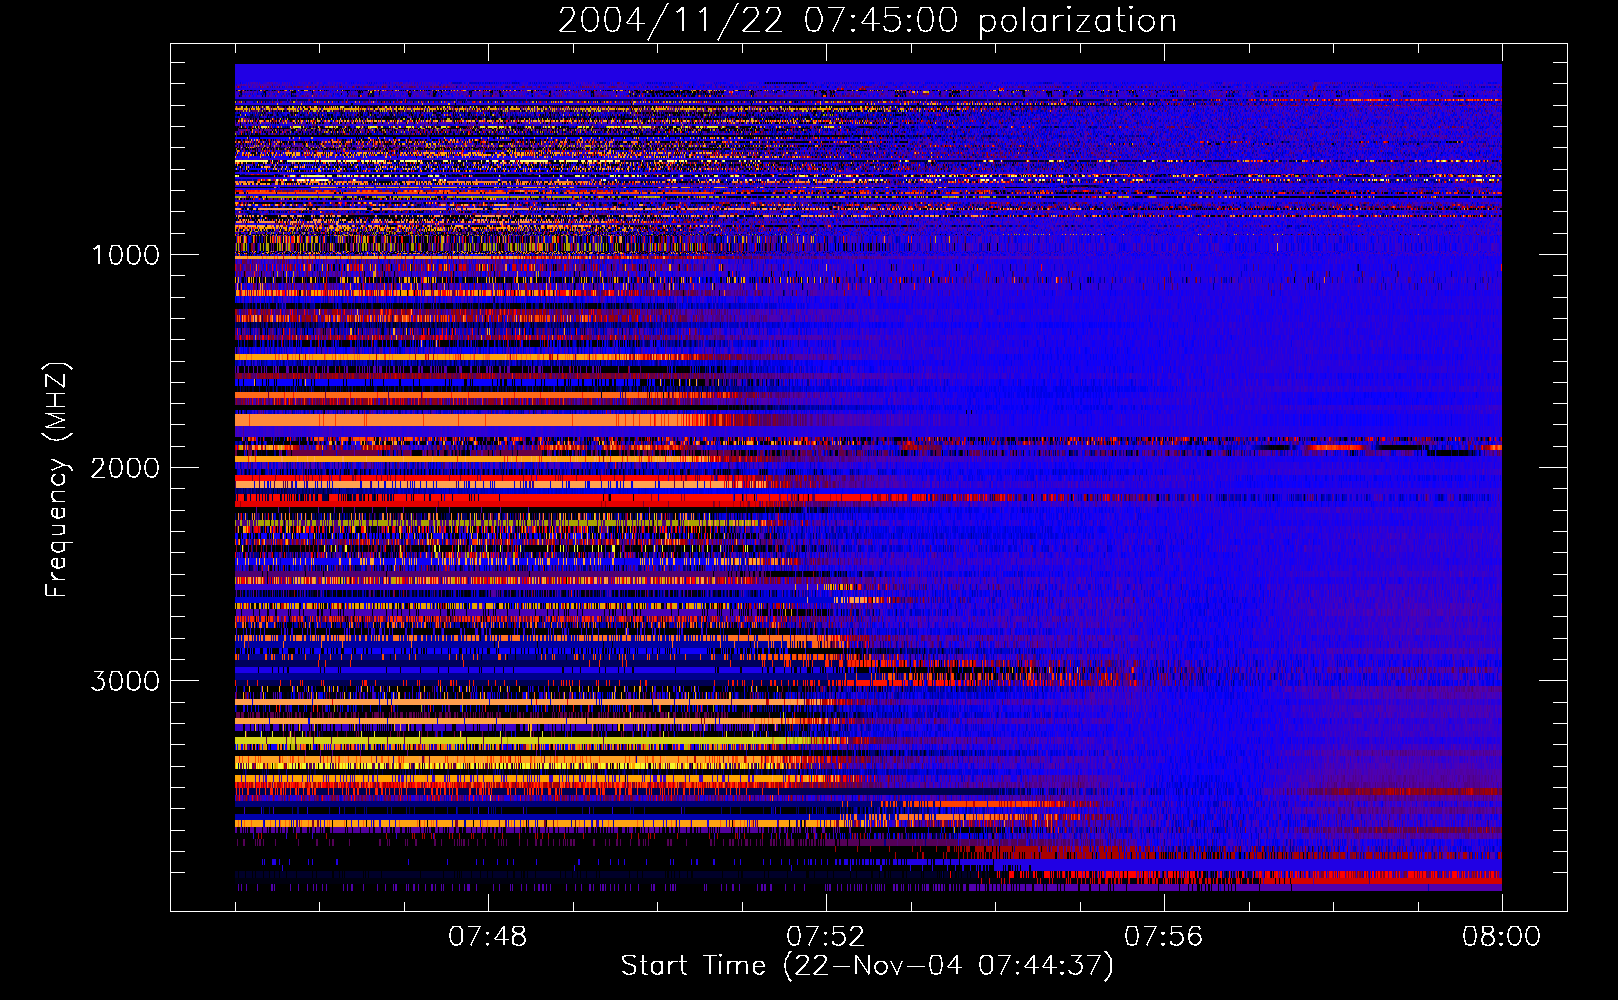Click the plot title '2004/11/22 07:45:00 polarization'
This screenshot has width=1618, height=1000.
coord(867,21)
